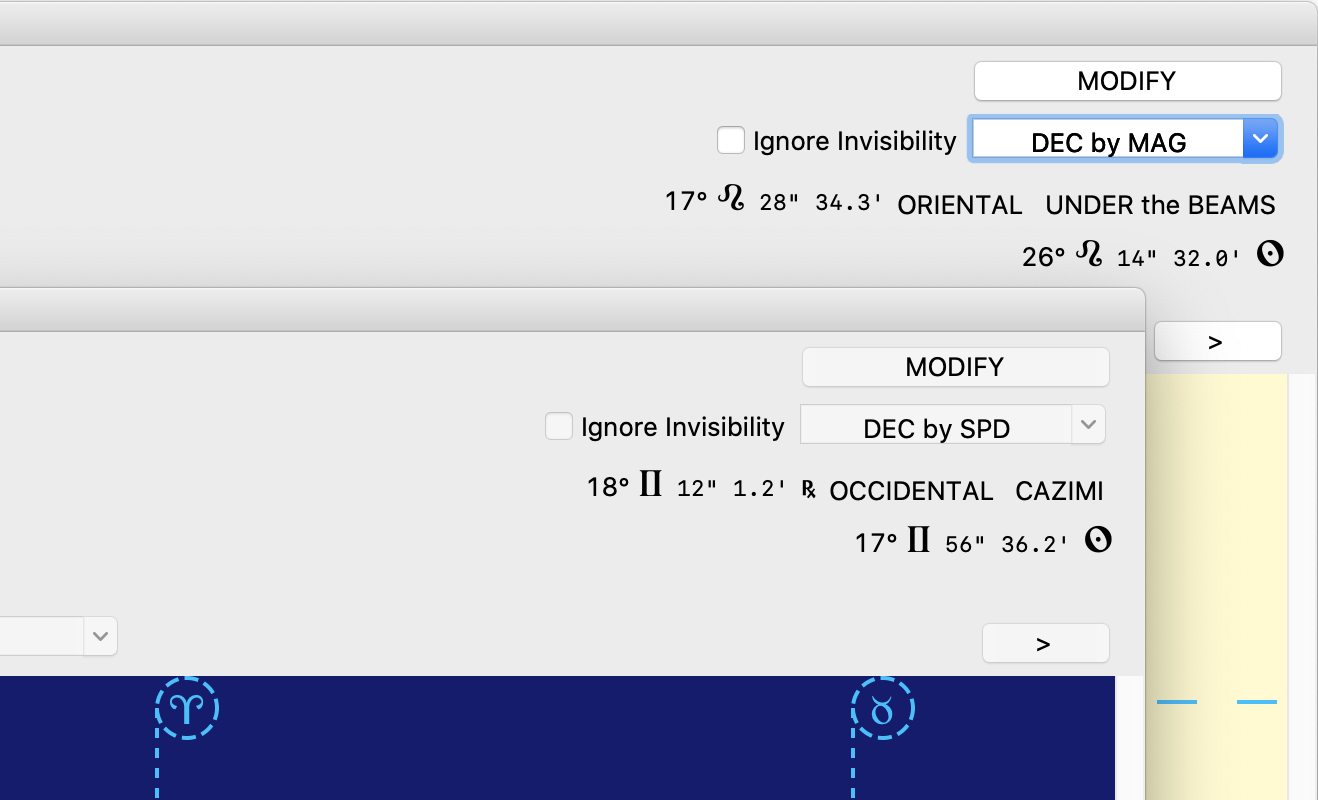Click the Leo glyph next to 26°
Image resolution: width=1318 pixels, height=800 pixels.
1088,255
